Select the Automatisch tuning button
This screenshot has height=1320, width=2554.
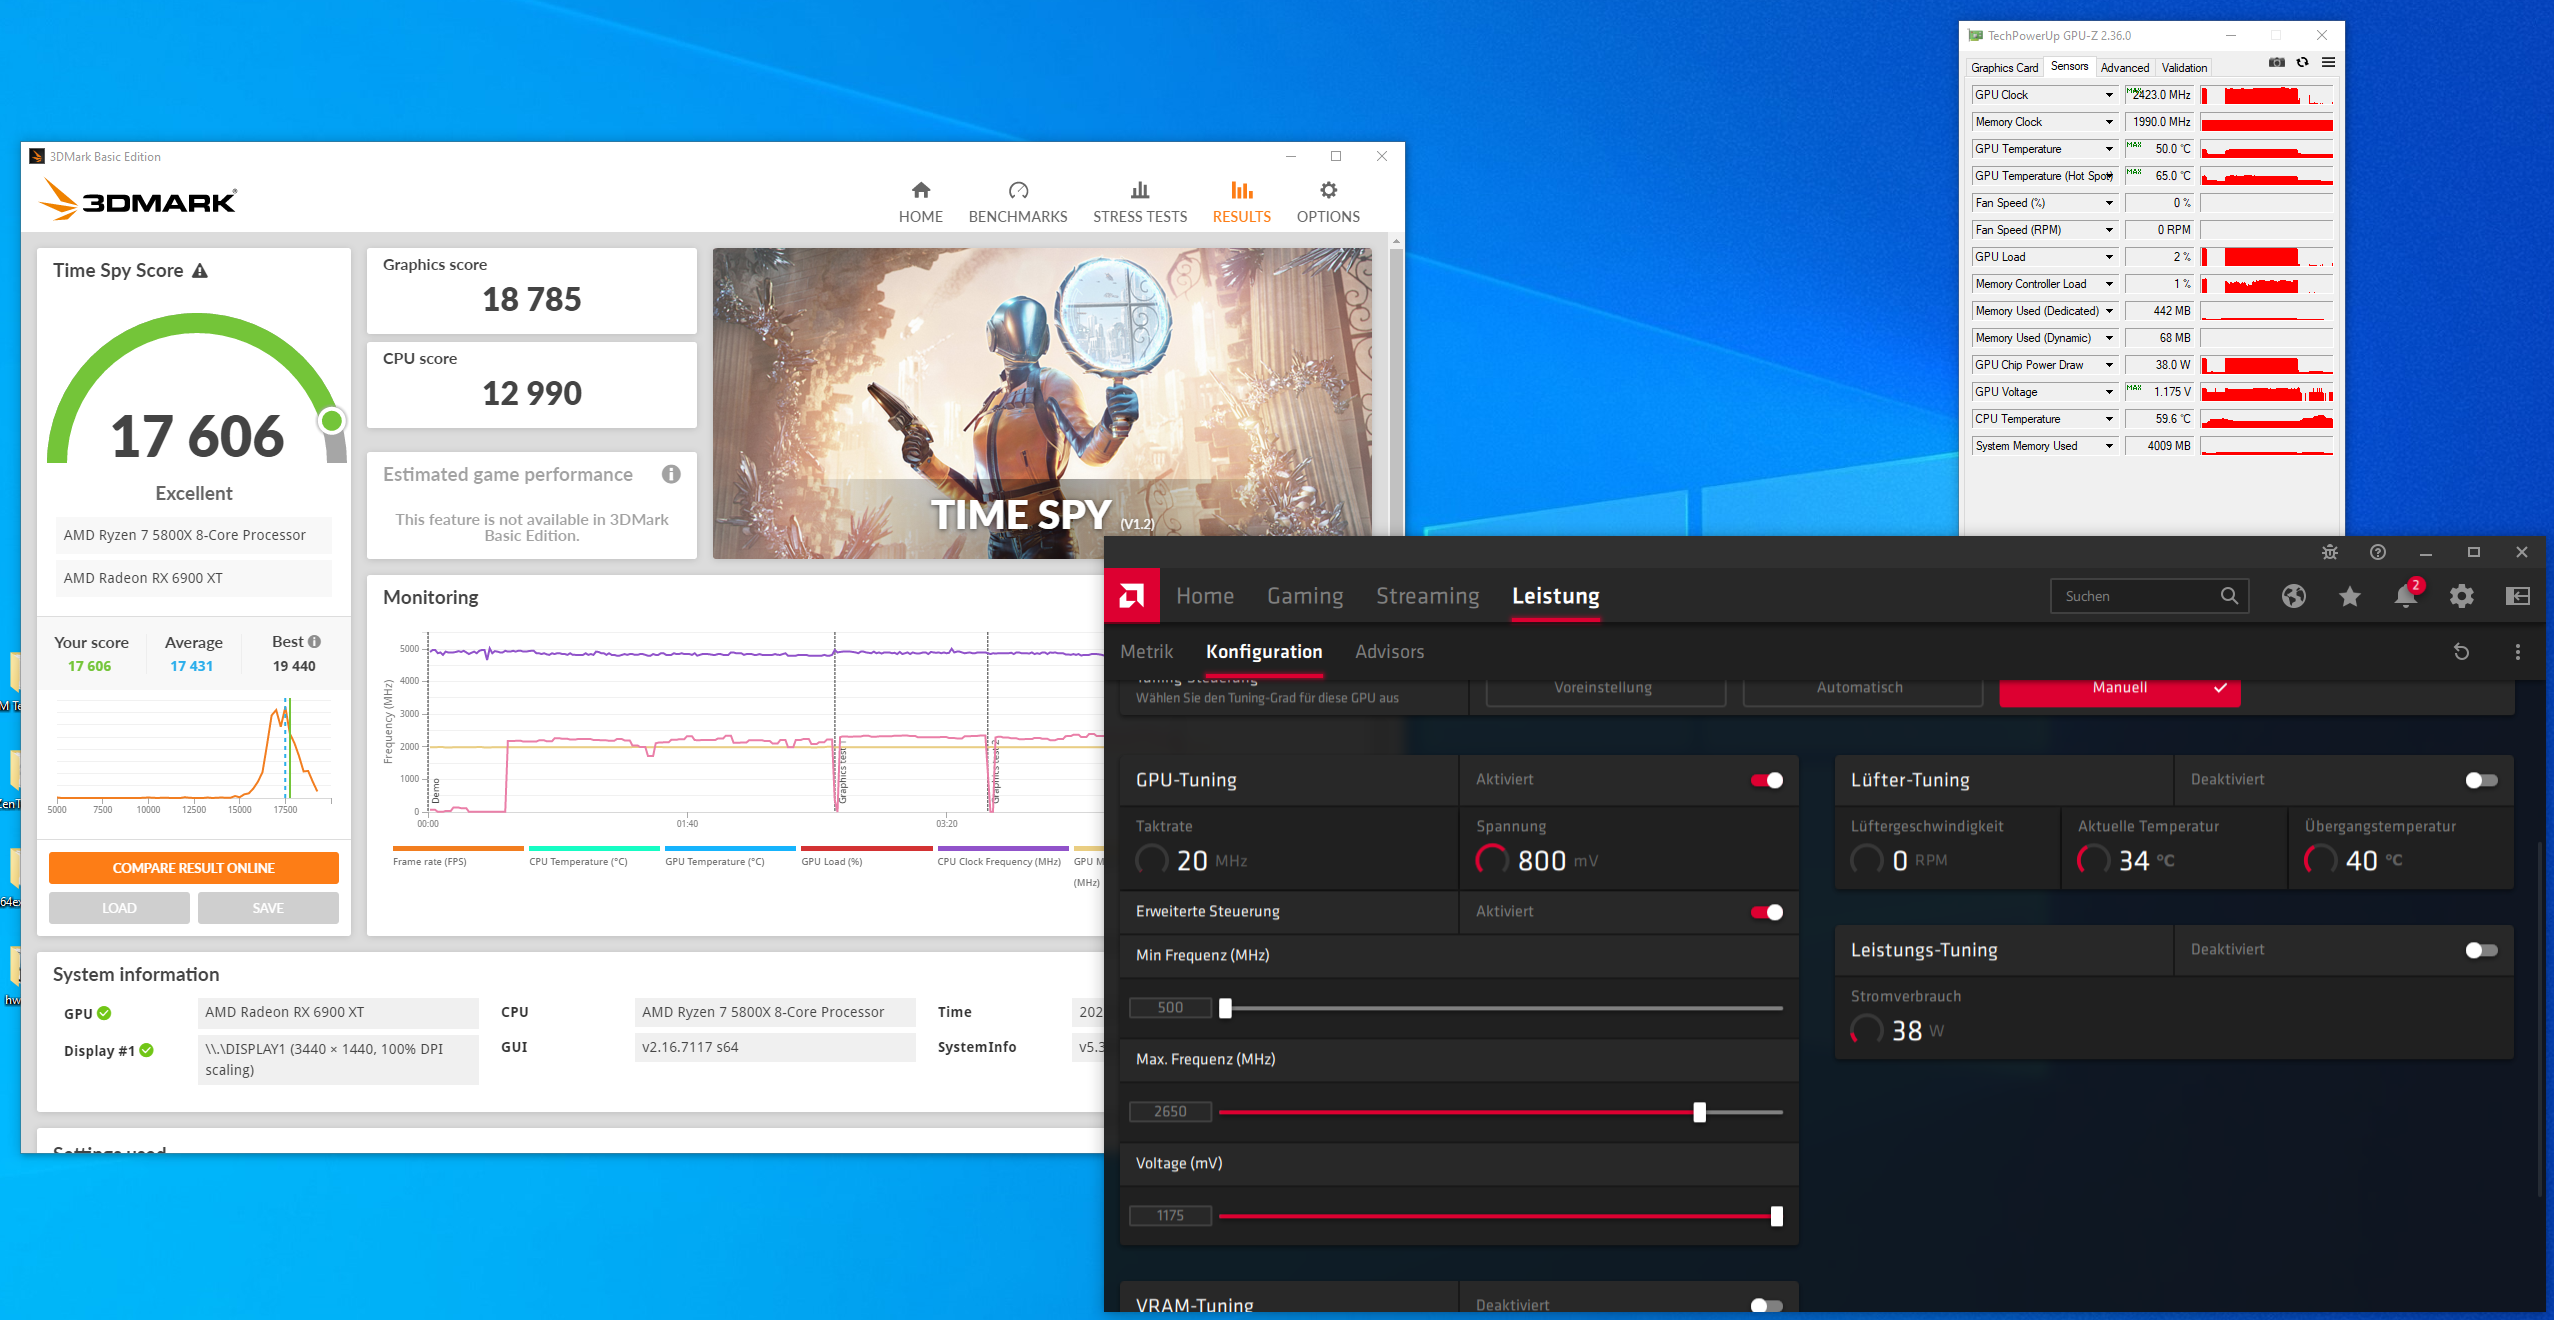[x=1860, y=689]
